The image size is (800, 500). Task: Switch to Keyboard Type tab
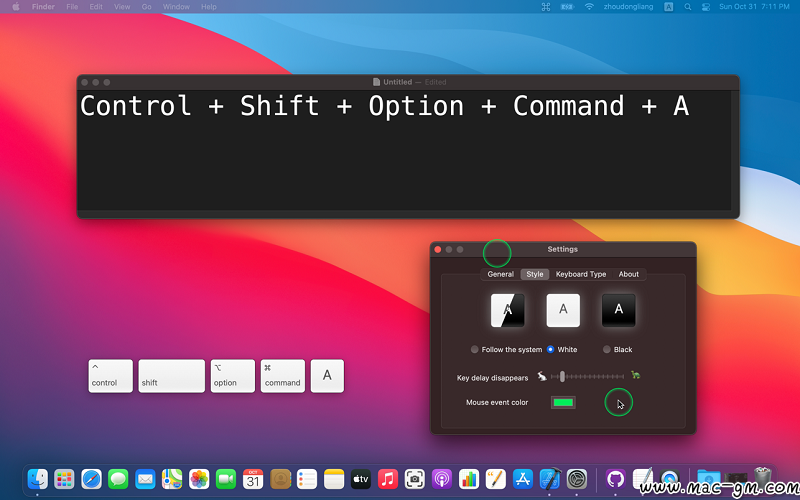click(x=581, y=274)
